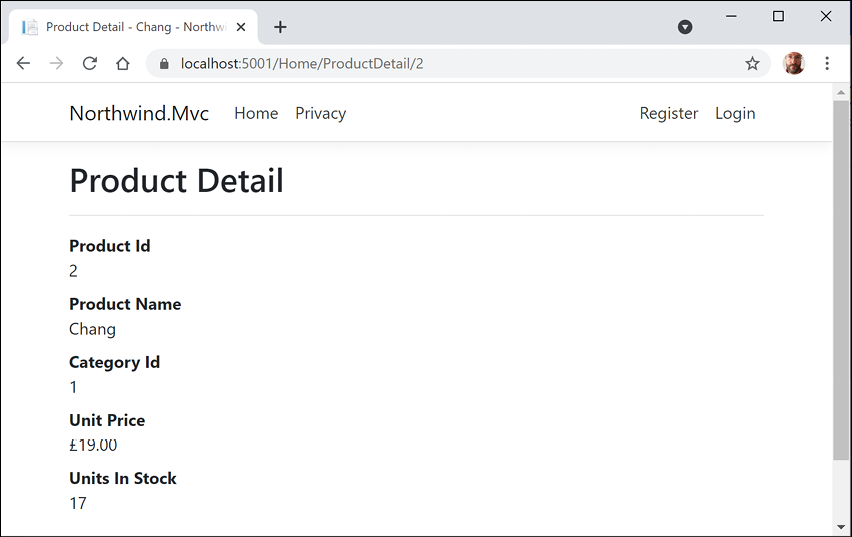Viewport: 852px width, 537px height.
Task: Click the browser Back arrow
Action: click(23, 63)
